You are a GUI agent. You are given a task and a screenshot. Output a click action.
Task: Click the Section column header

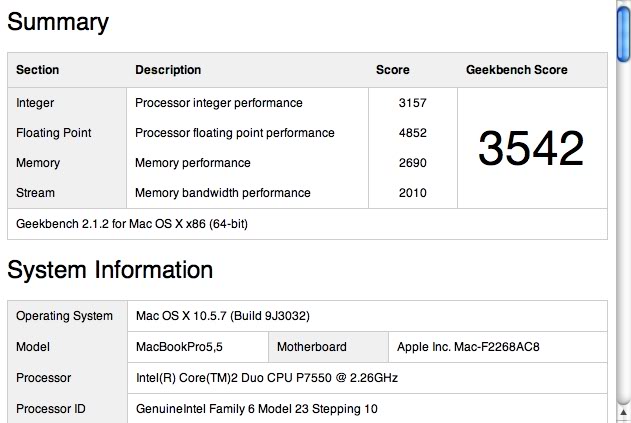coord(38,70)
